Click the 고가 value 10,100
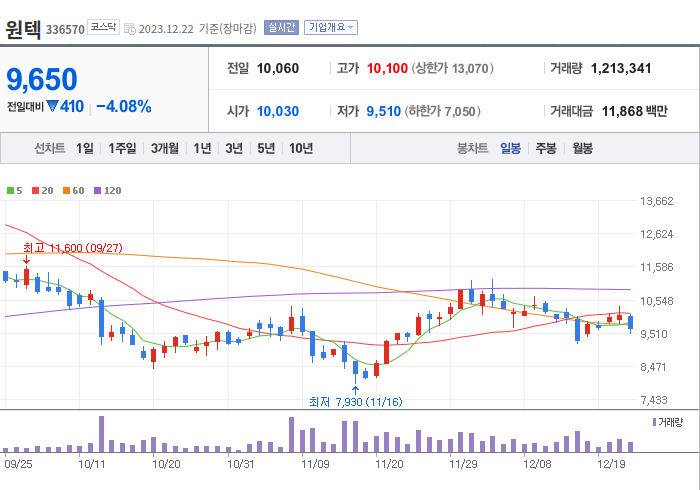The image size is (700, 490). [387, 68]
